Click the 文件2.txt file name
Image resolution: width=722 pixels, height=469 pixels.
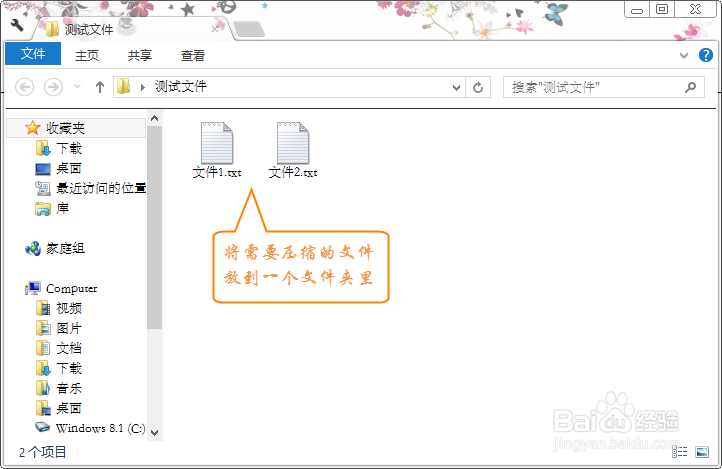tap(293, 173)
